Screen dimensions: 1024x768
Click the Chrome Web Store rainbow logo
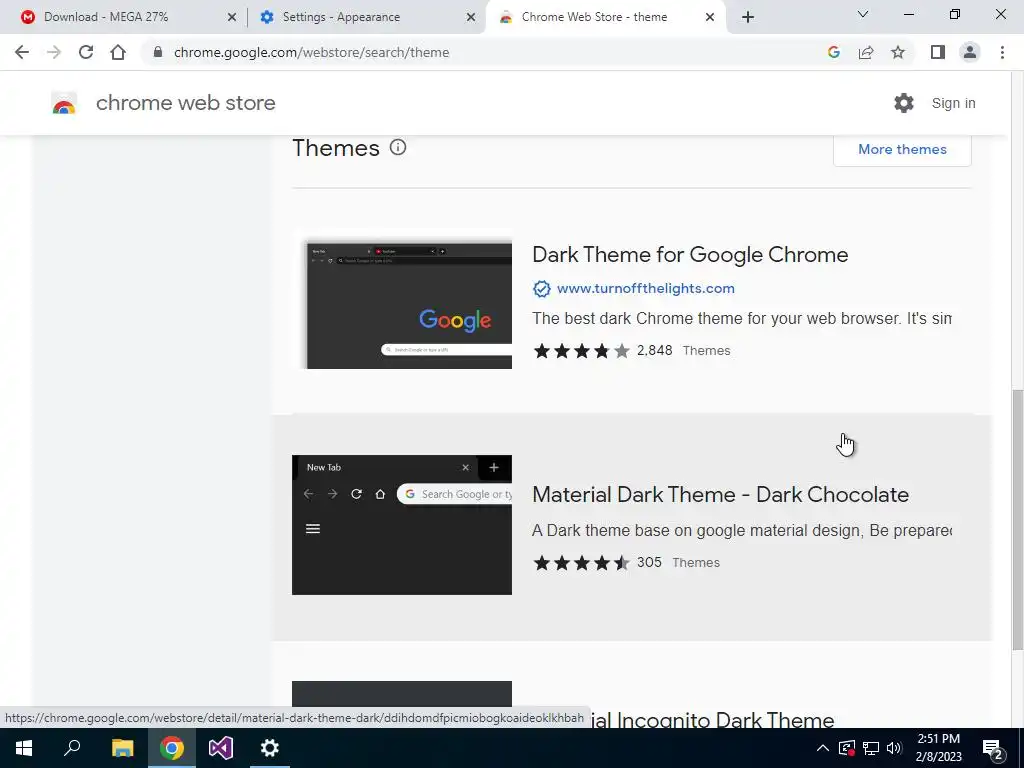[x=64, y=103]
